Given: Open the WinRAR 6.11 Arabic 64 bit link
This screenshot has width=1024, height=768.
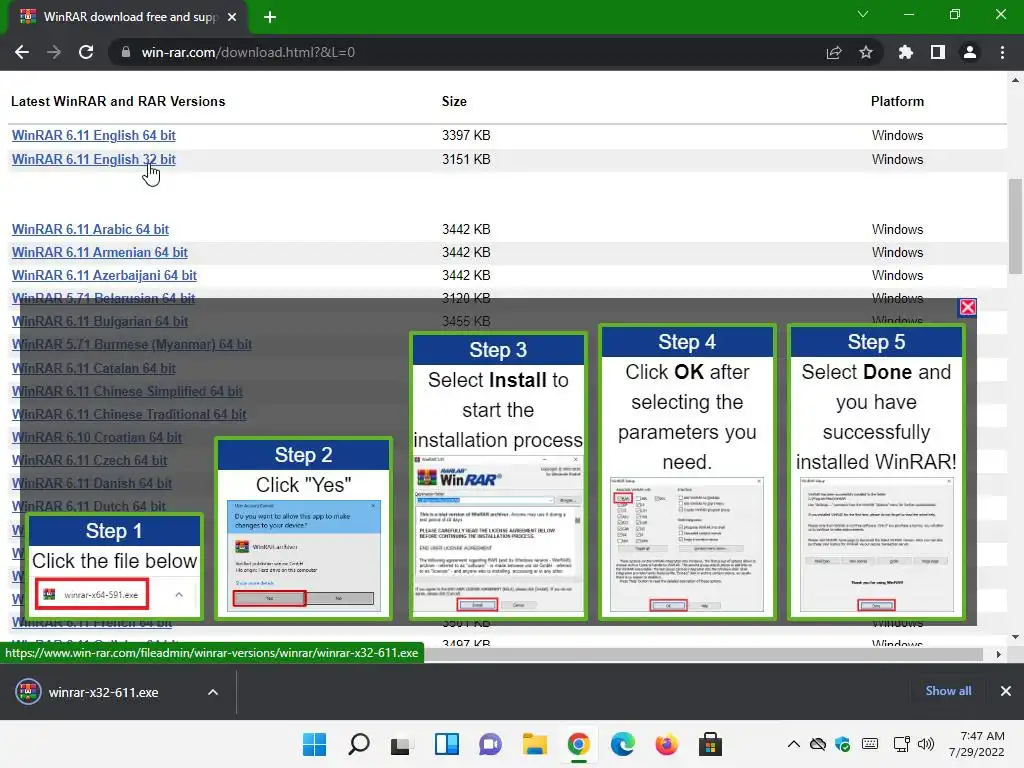Looking at the screenshot, I should point(90,229).
